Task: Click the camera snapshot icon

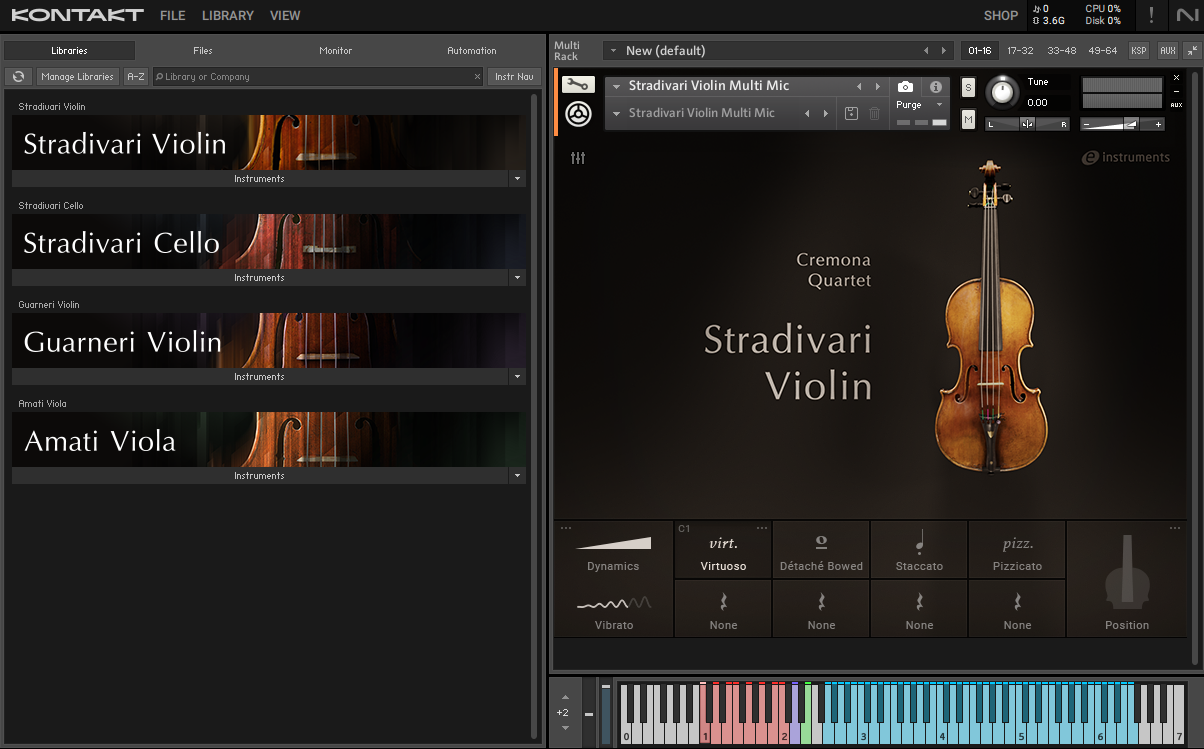Action: pyautogui.click(x=905, y=86)
